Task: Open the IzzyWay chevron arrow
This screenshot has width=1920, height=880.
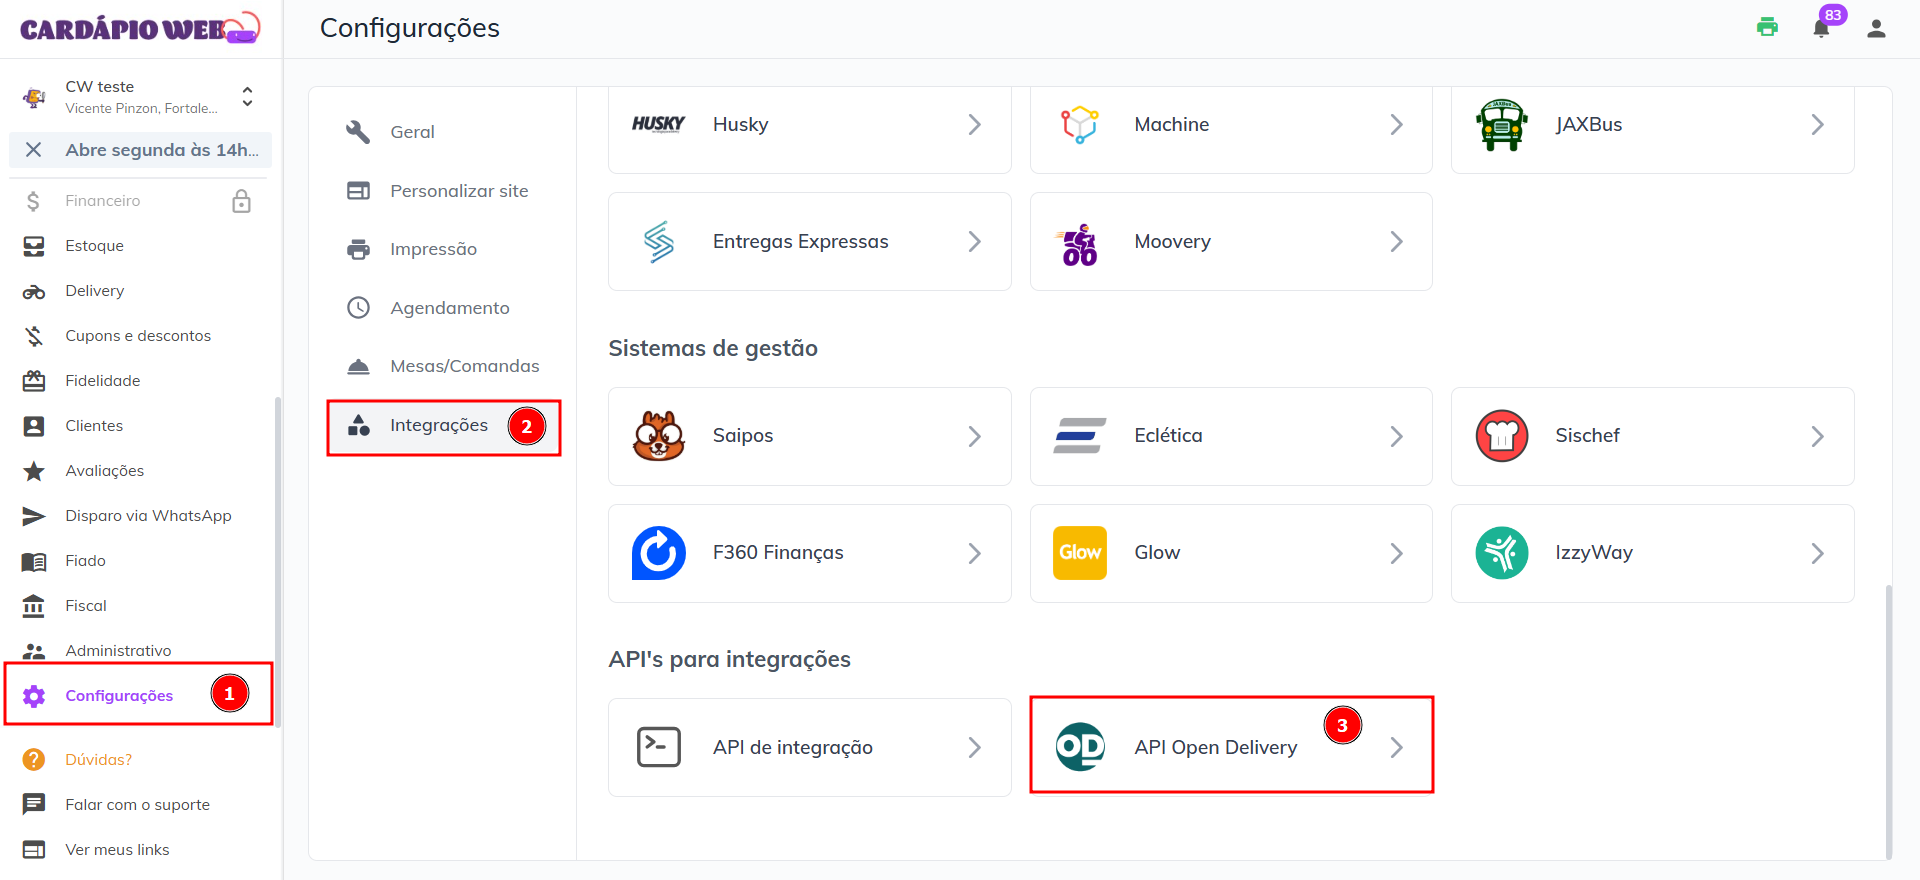Action: pos(1817,553)
